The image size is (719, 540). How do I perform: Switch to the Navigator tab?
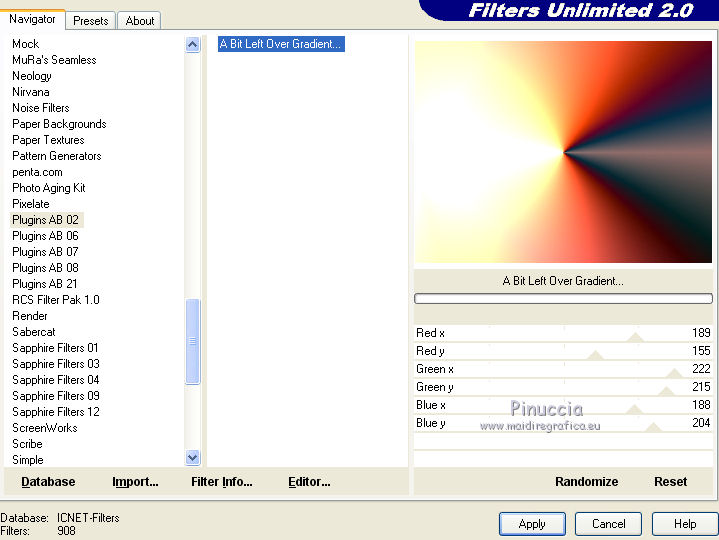[x=32, y=19]
